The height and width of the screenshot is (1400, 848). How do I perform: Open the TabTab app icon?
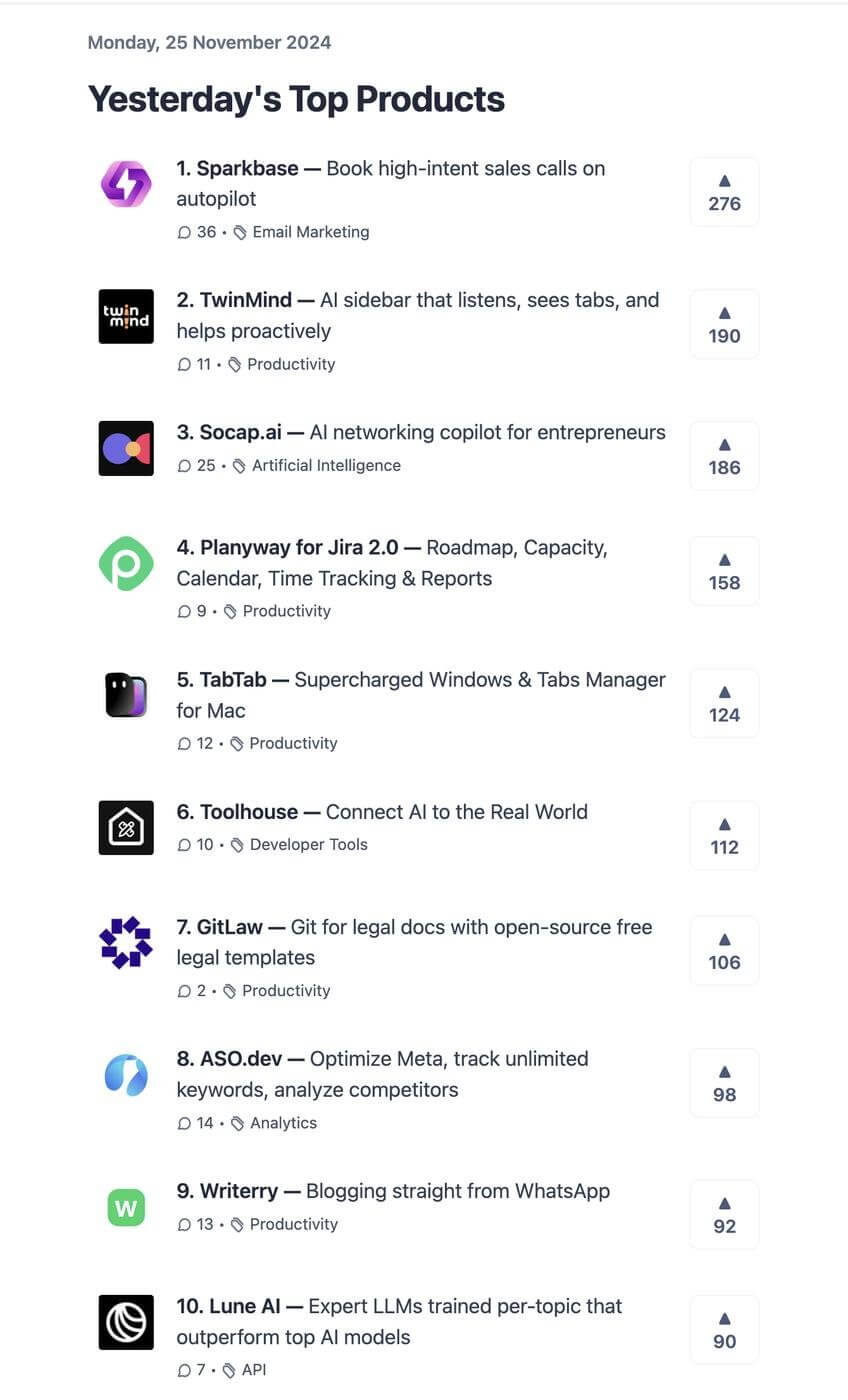(x=125, y=695)
